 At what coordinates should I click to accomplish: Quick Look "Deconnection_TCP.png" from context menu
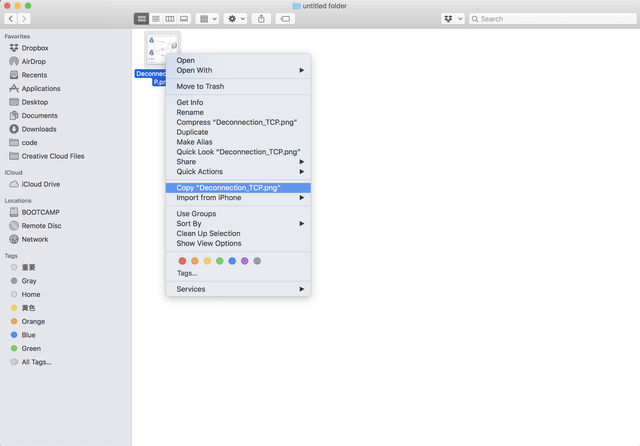click(238, 152)
